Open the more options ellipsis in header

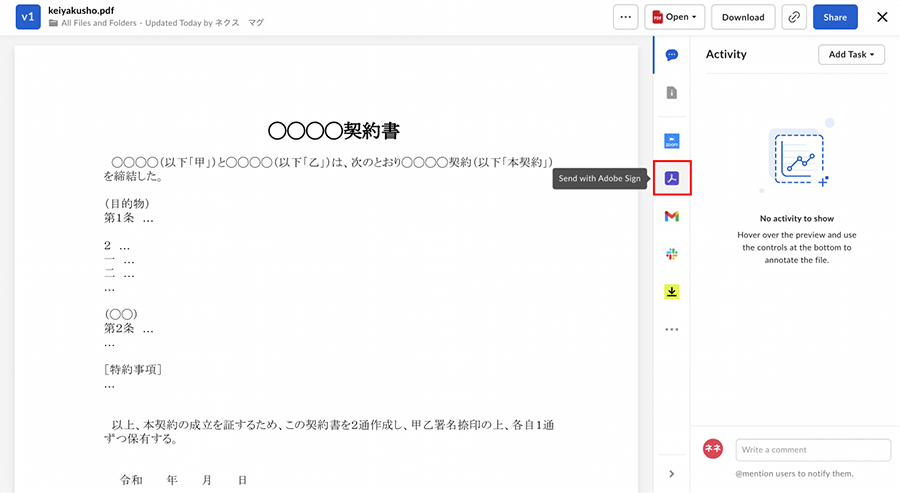tap(626, 17)
